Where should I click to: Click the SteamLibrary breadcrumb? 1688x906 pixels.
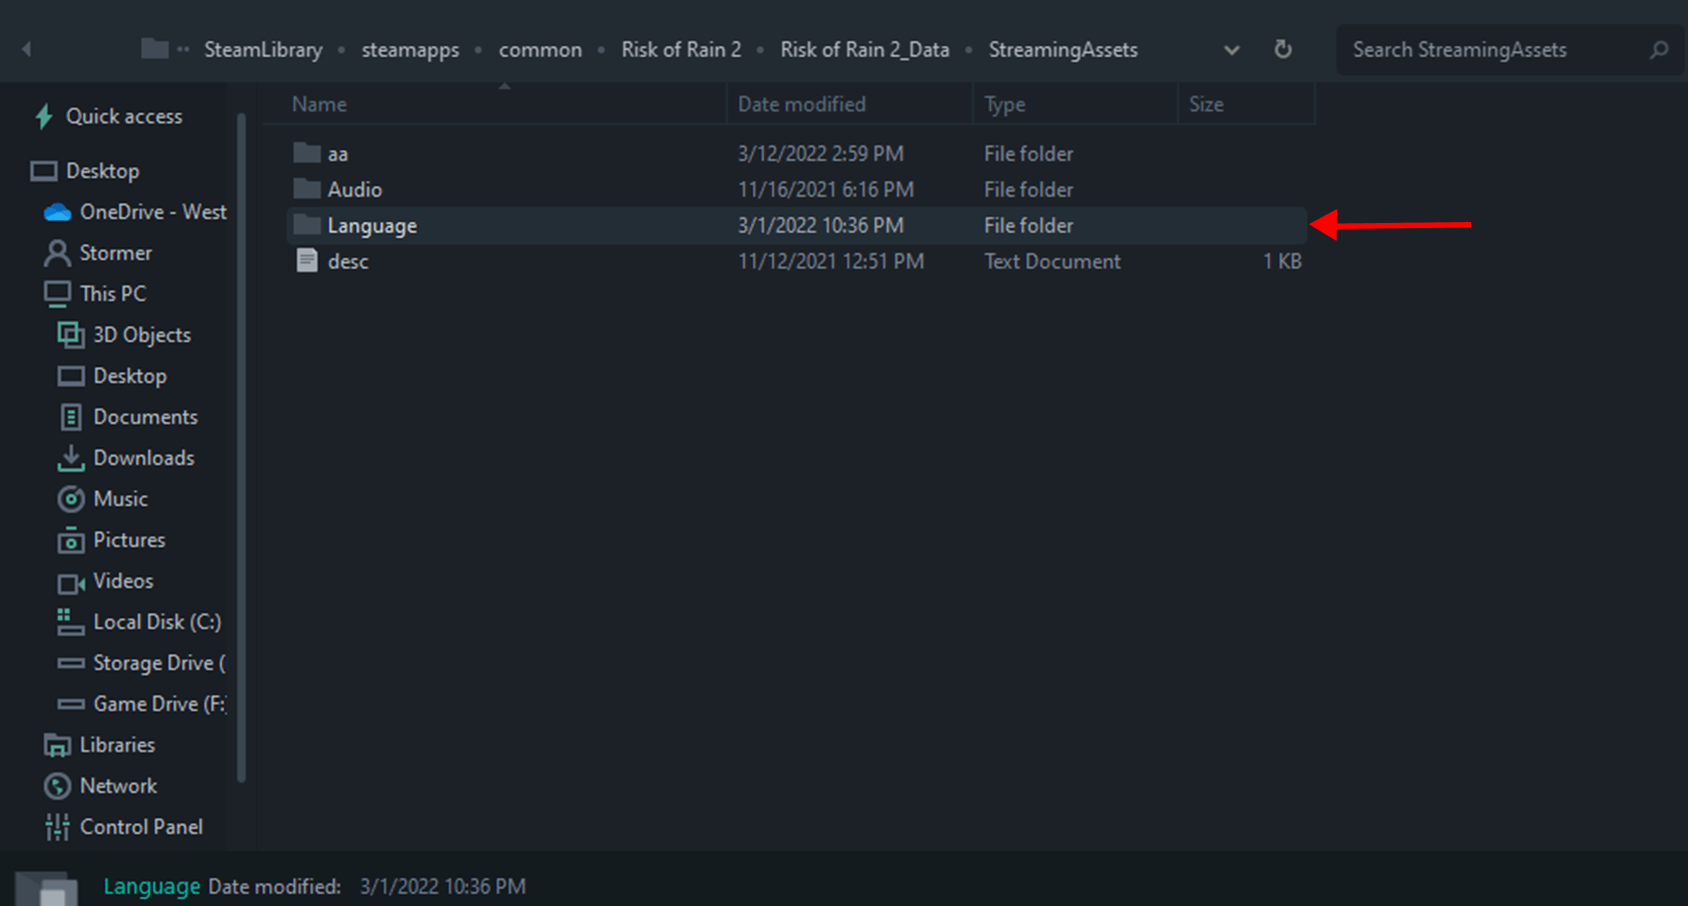(263, 49)
